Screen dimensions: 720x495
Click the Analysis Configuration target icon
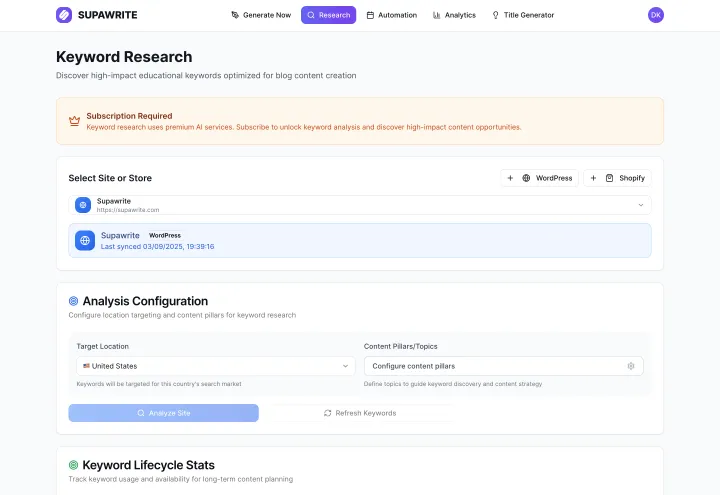[73, 301]
